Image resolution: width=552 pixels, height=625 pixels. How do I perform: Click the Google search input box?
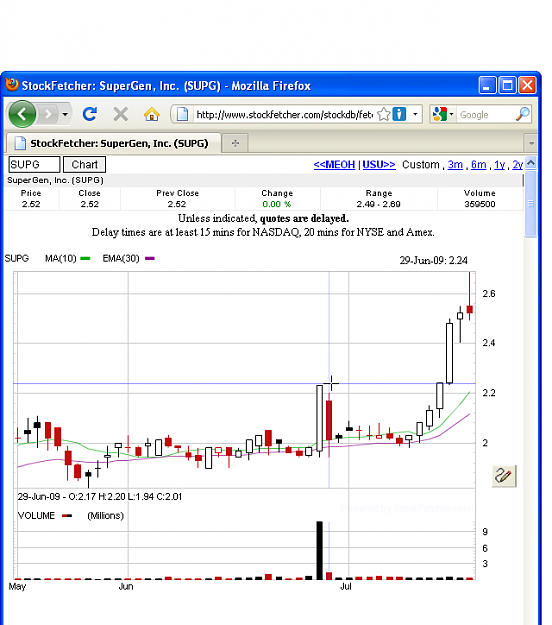coord(485,115)
